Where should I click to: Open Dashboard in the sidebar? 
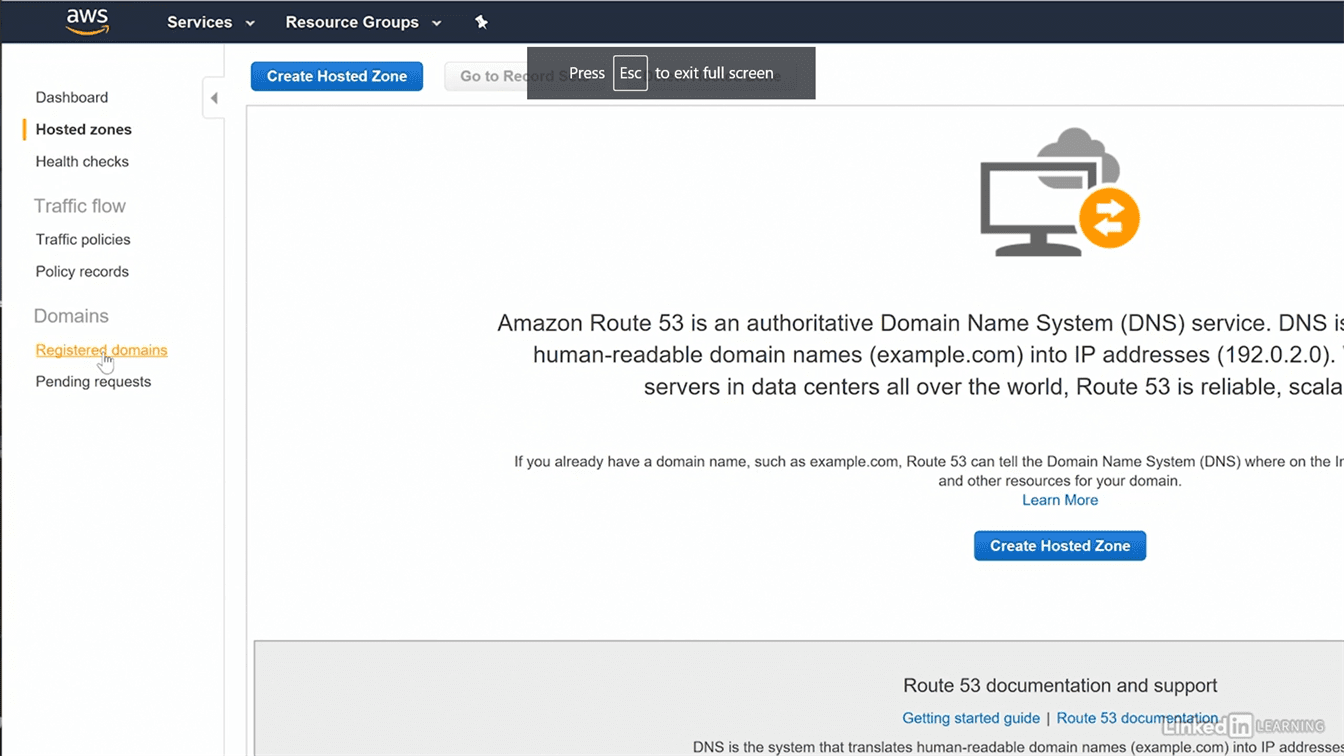(72, 97)
